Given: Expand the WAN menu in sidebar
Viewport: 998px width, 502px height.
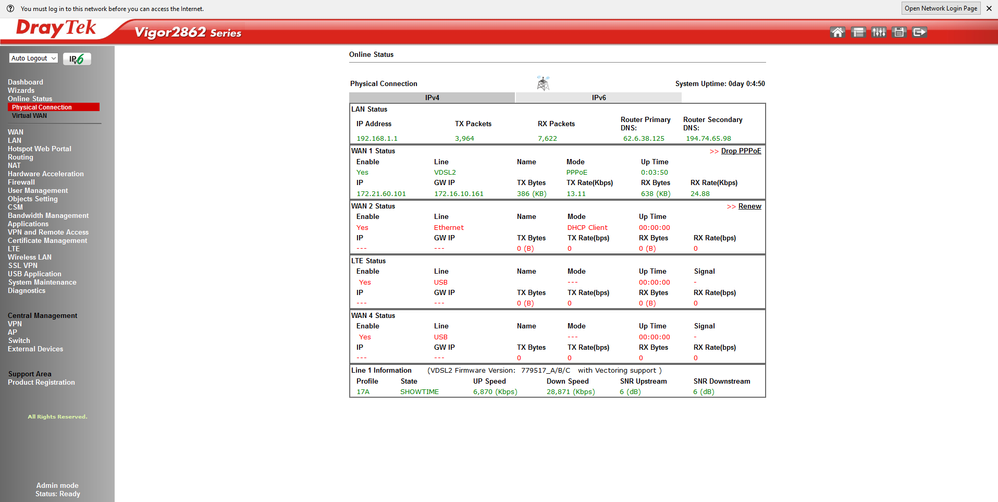Looking at the screenshot, I should (x=16, y=132).
